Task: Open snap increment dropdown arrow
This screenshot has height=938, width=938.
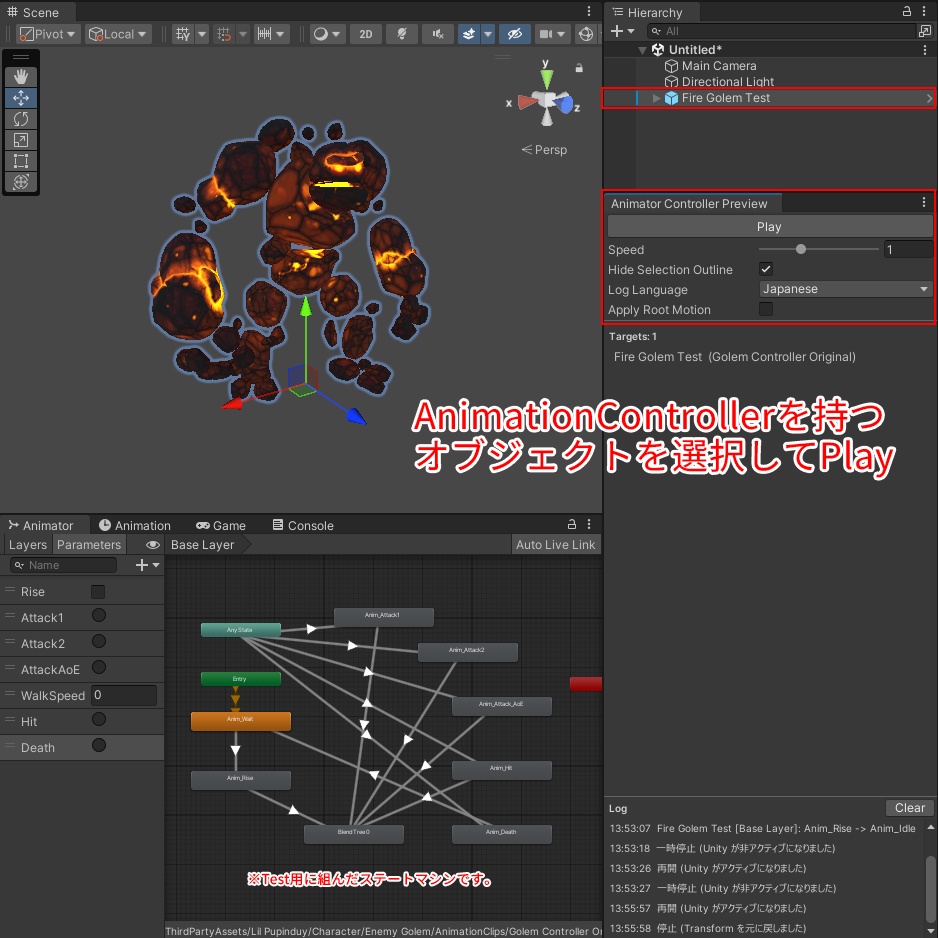Action: [280, 34]
